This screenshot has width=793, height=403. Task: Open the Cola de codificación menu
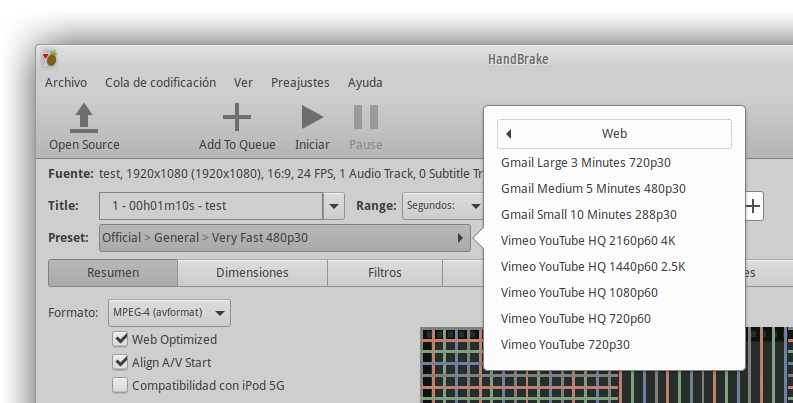(x=160, y=83)
